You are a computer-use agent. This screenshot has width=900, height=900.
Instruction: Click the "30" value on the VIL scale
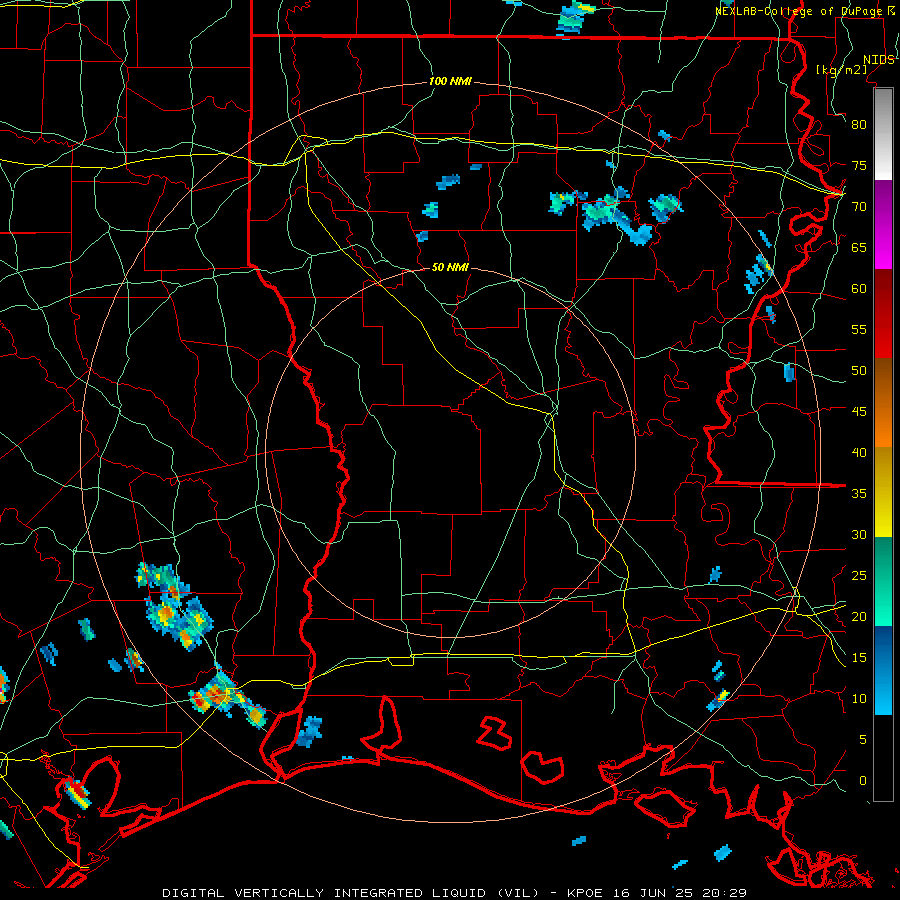859,534
